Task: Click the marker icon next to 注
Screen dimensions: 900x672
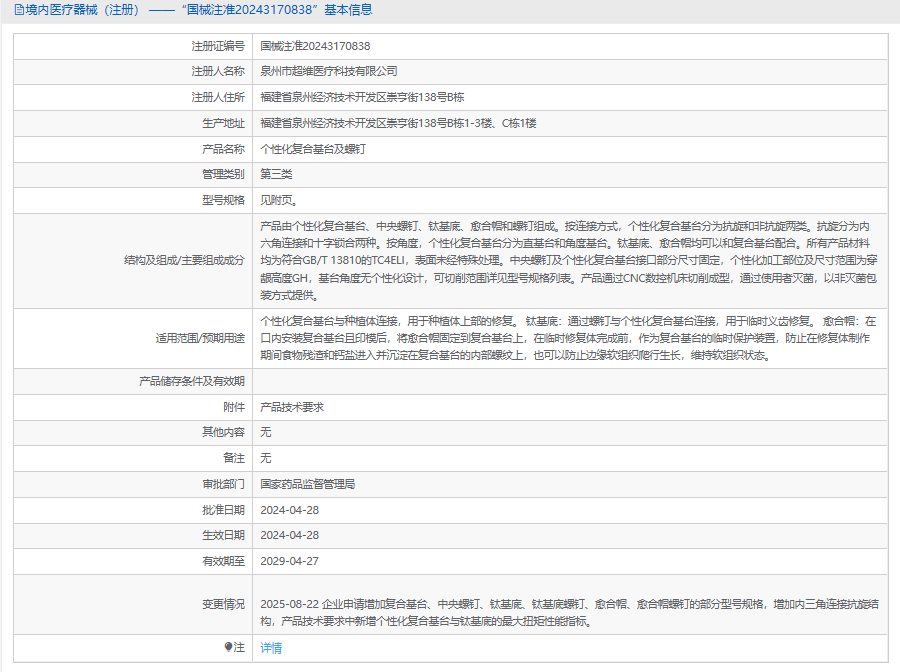Action: (229, 647)
